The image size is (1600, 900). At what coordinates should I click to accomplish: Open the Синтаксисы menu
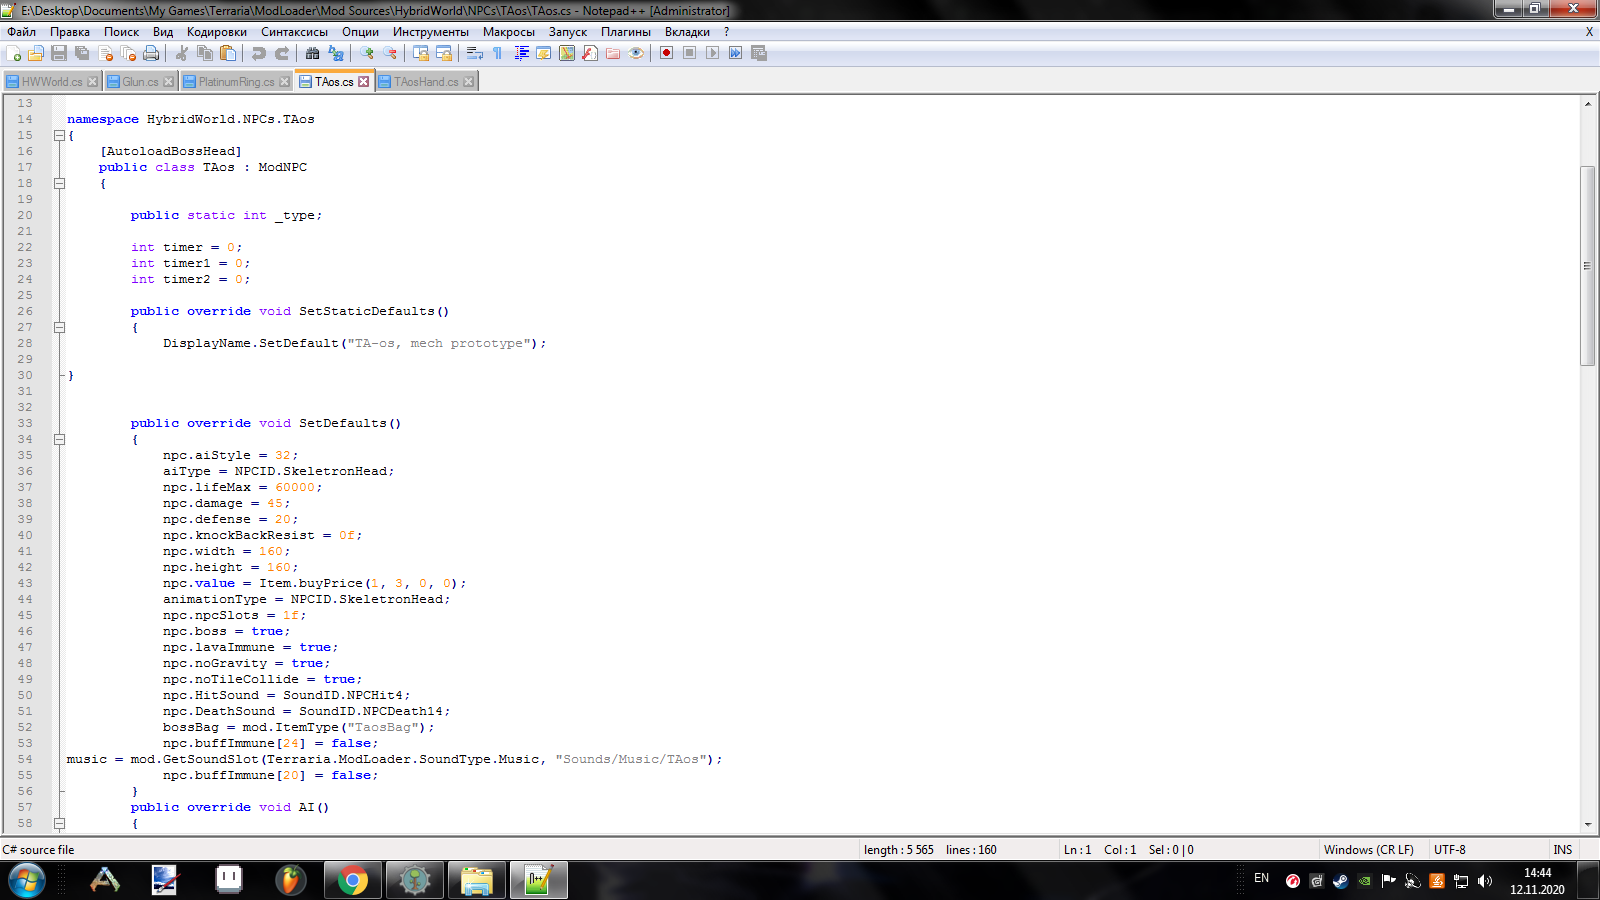(x=294, y=32)
